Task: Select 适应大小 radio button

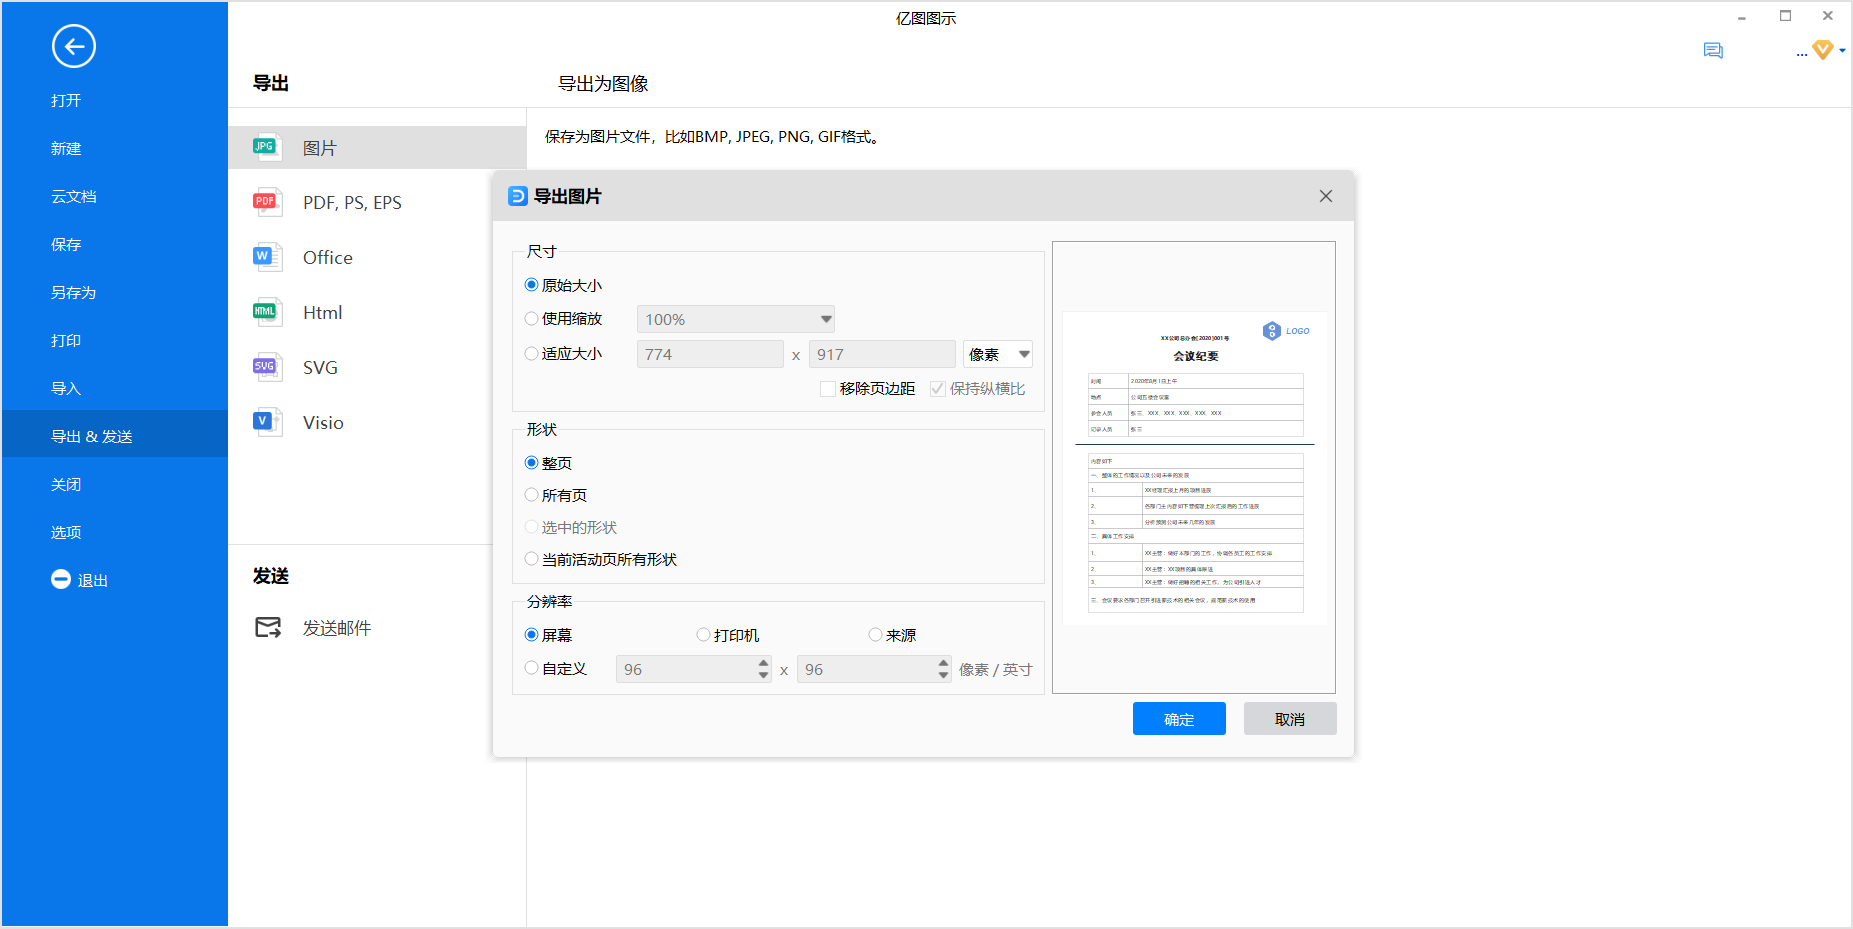Action: coord(532,354)
